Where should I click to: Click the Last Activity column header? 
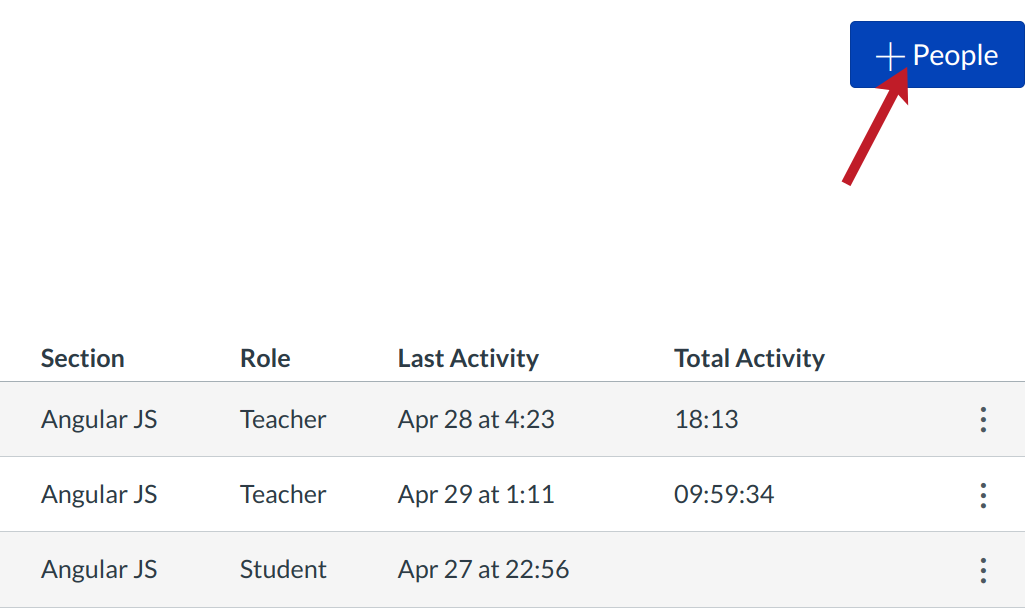[468, 358]
